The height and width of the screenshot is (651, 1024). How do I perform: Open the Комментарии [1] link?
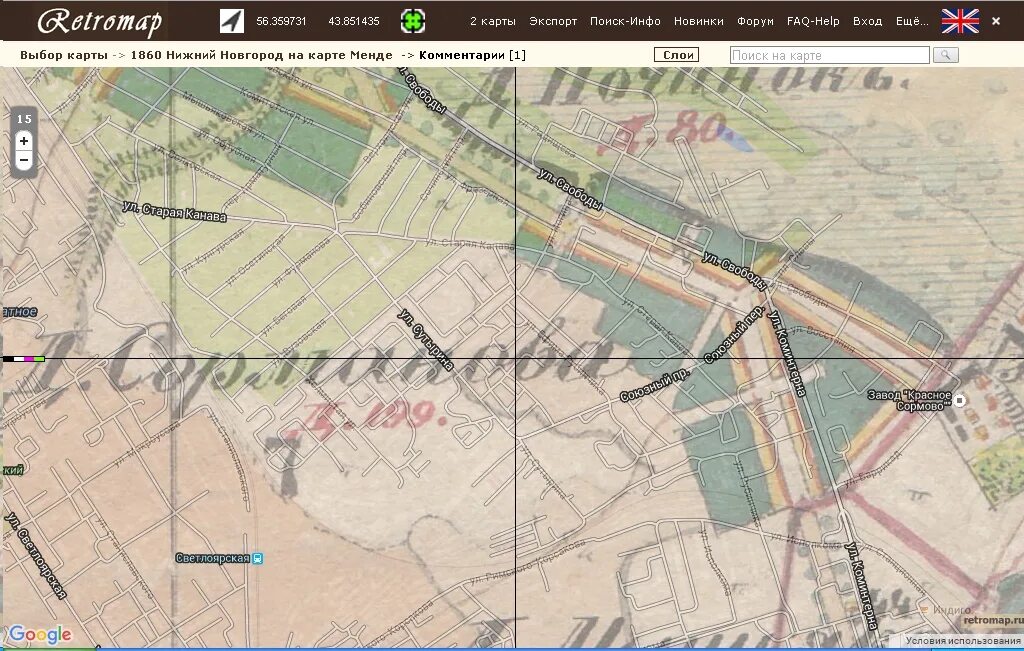coord(472,55)
